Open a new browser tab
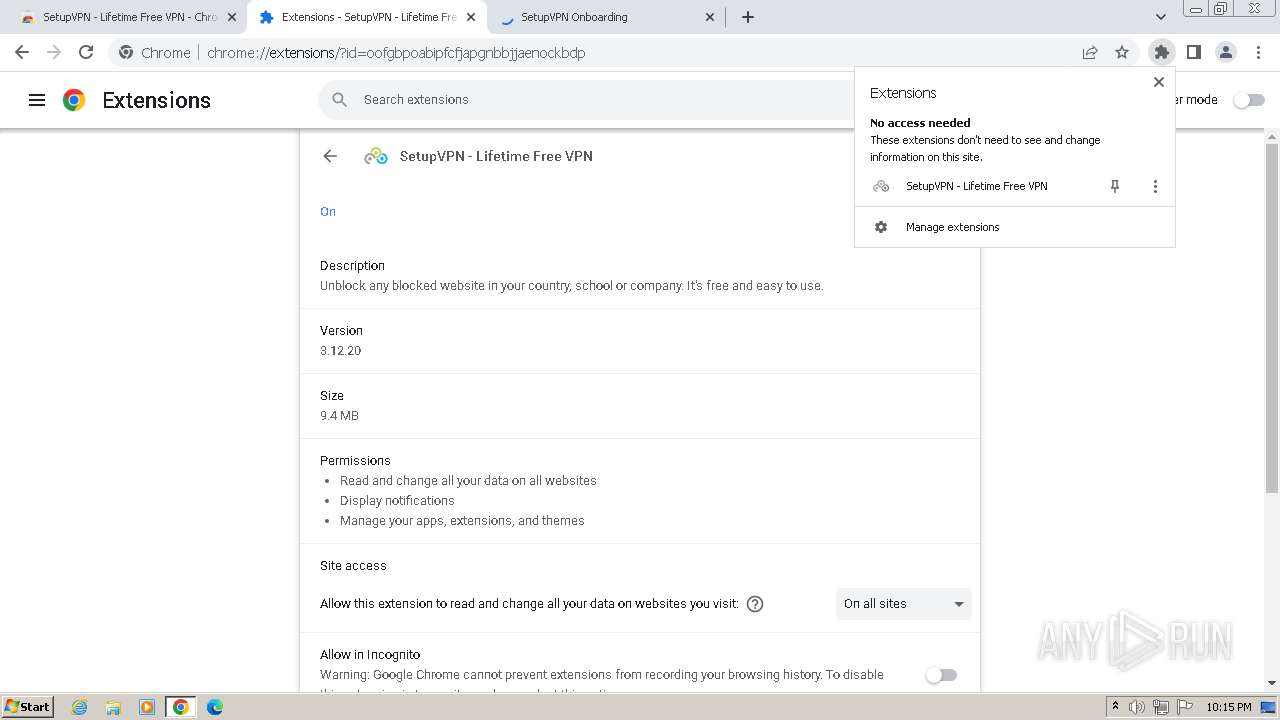 [748, 17]
